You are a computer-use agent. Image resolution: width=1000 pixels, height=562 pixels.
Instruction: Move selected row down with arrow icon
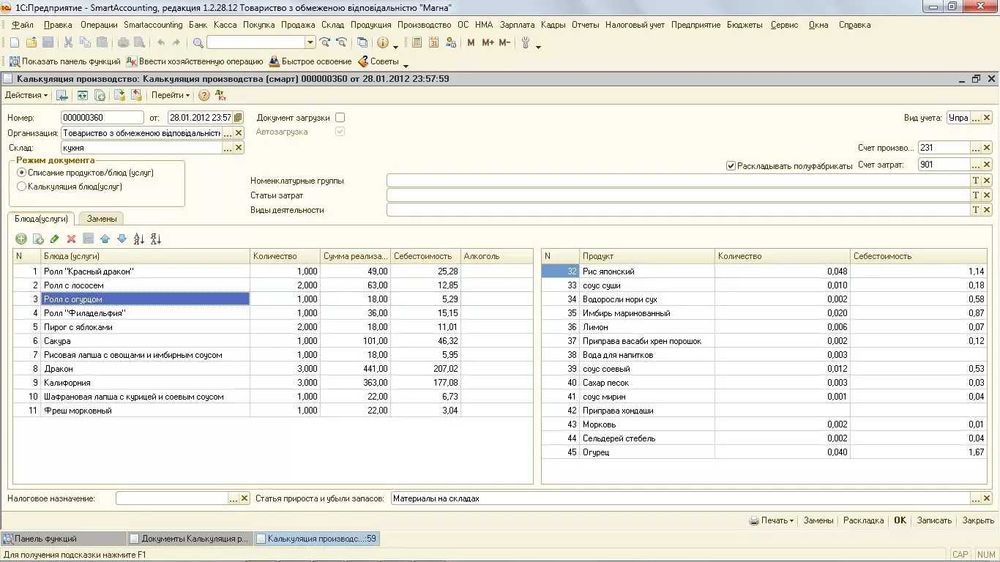[121, 239]
